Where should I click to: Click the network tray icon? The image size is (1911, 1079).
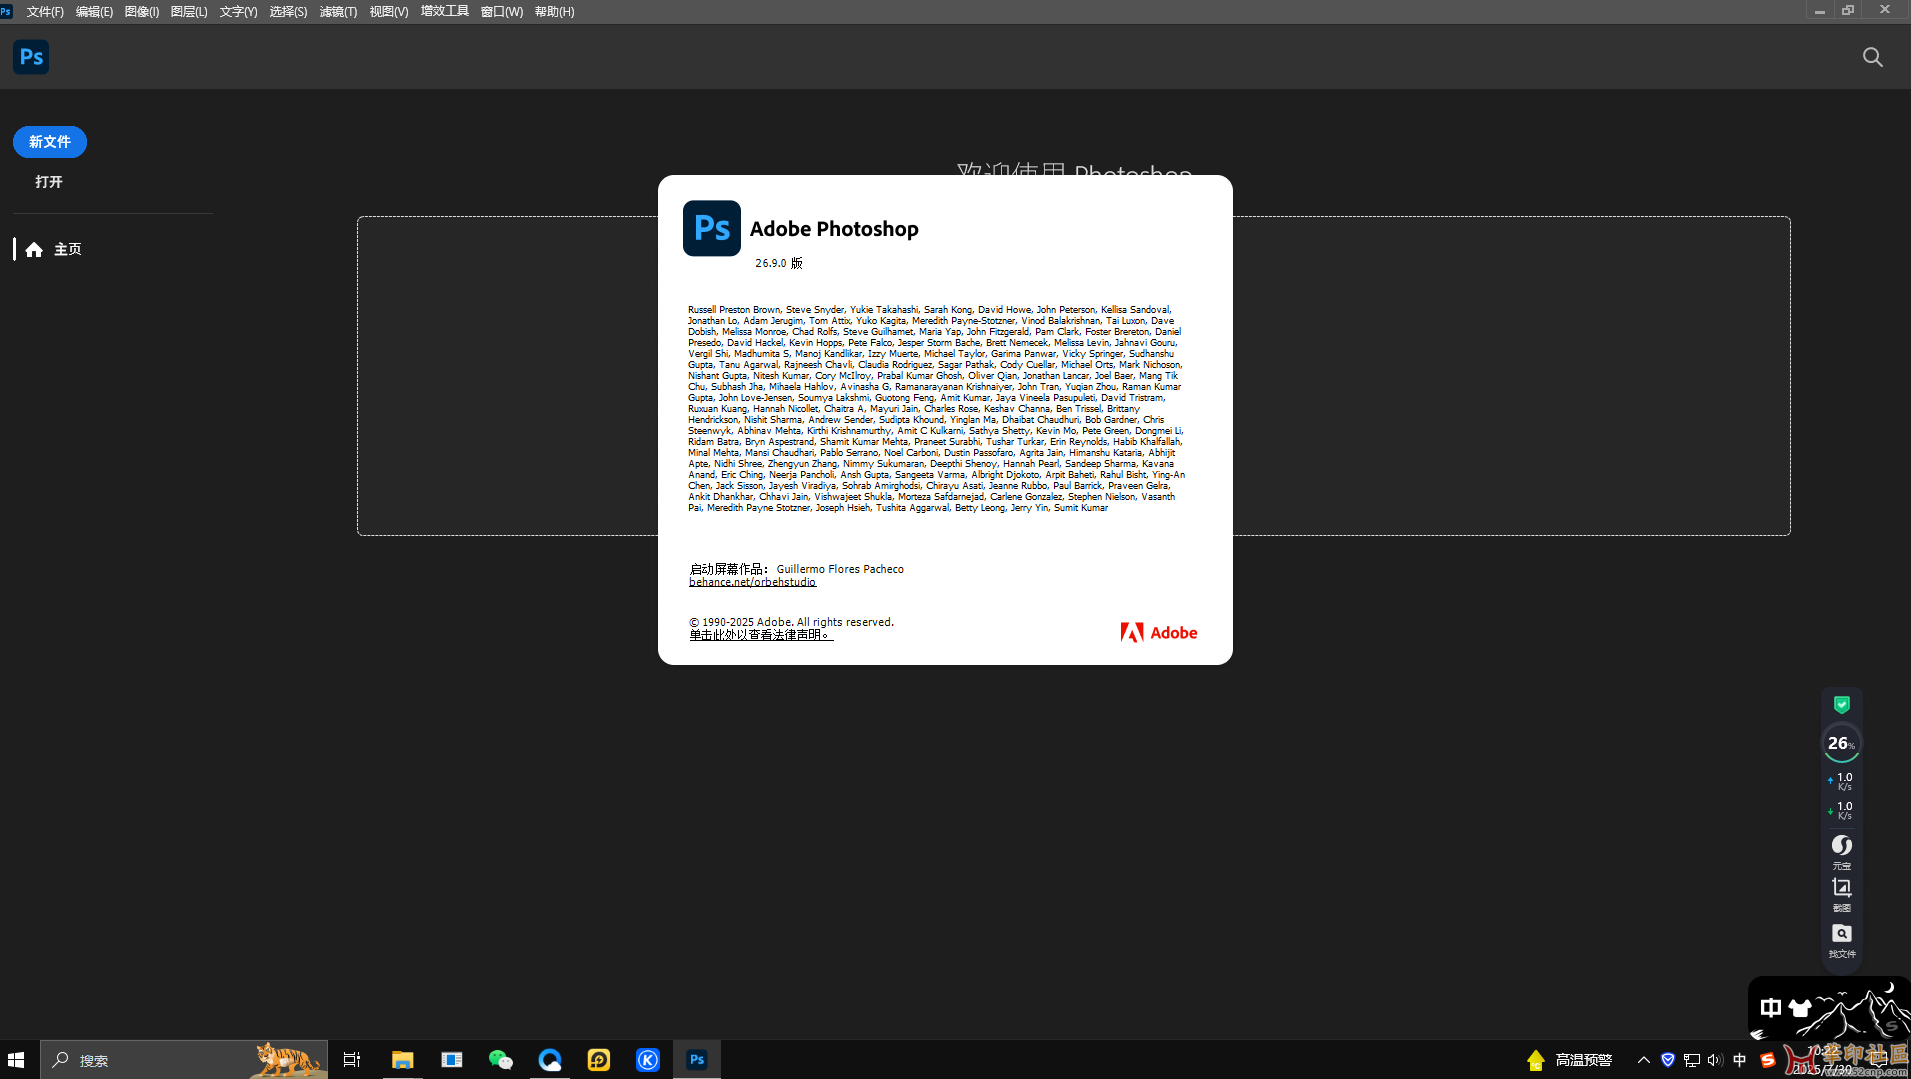tap(1692, 1060)
